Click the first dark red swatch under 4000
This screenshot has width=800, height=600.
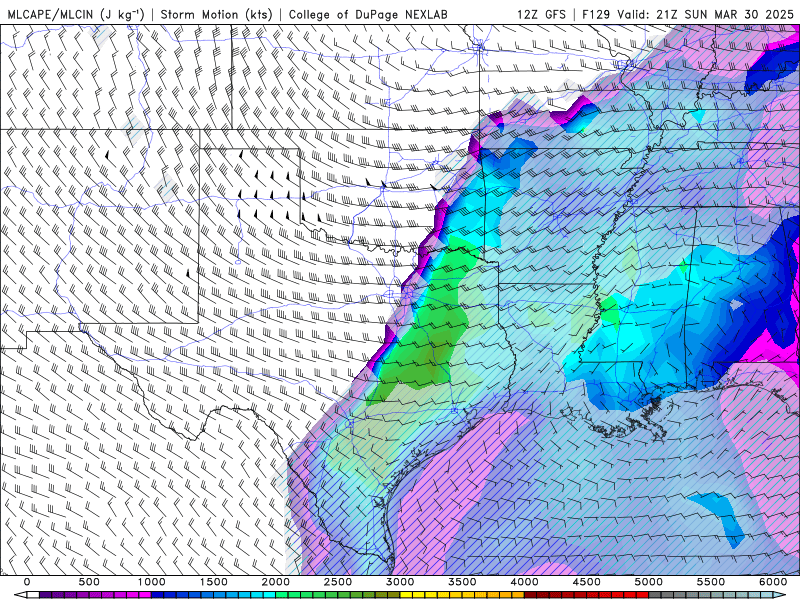coord(531,595)
